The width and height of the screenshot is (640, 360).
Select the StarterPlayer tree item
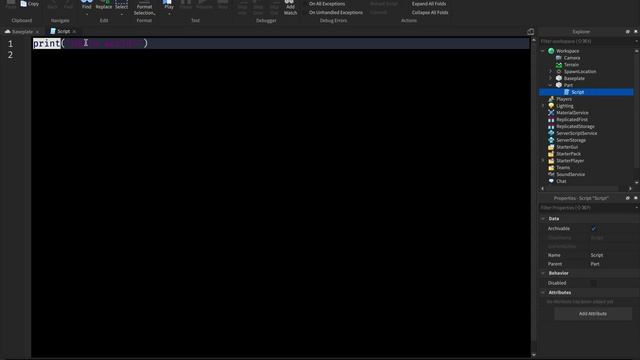click(x=570, y=161)
